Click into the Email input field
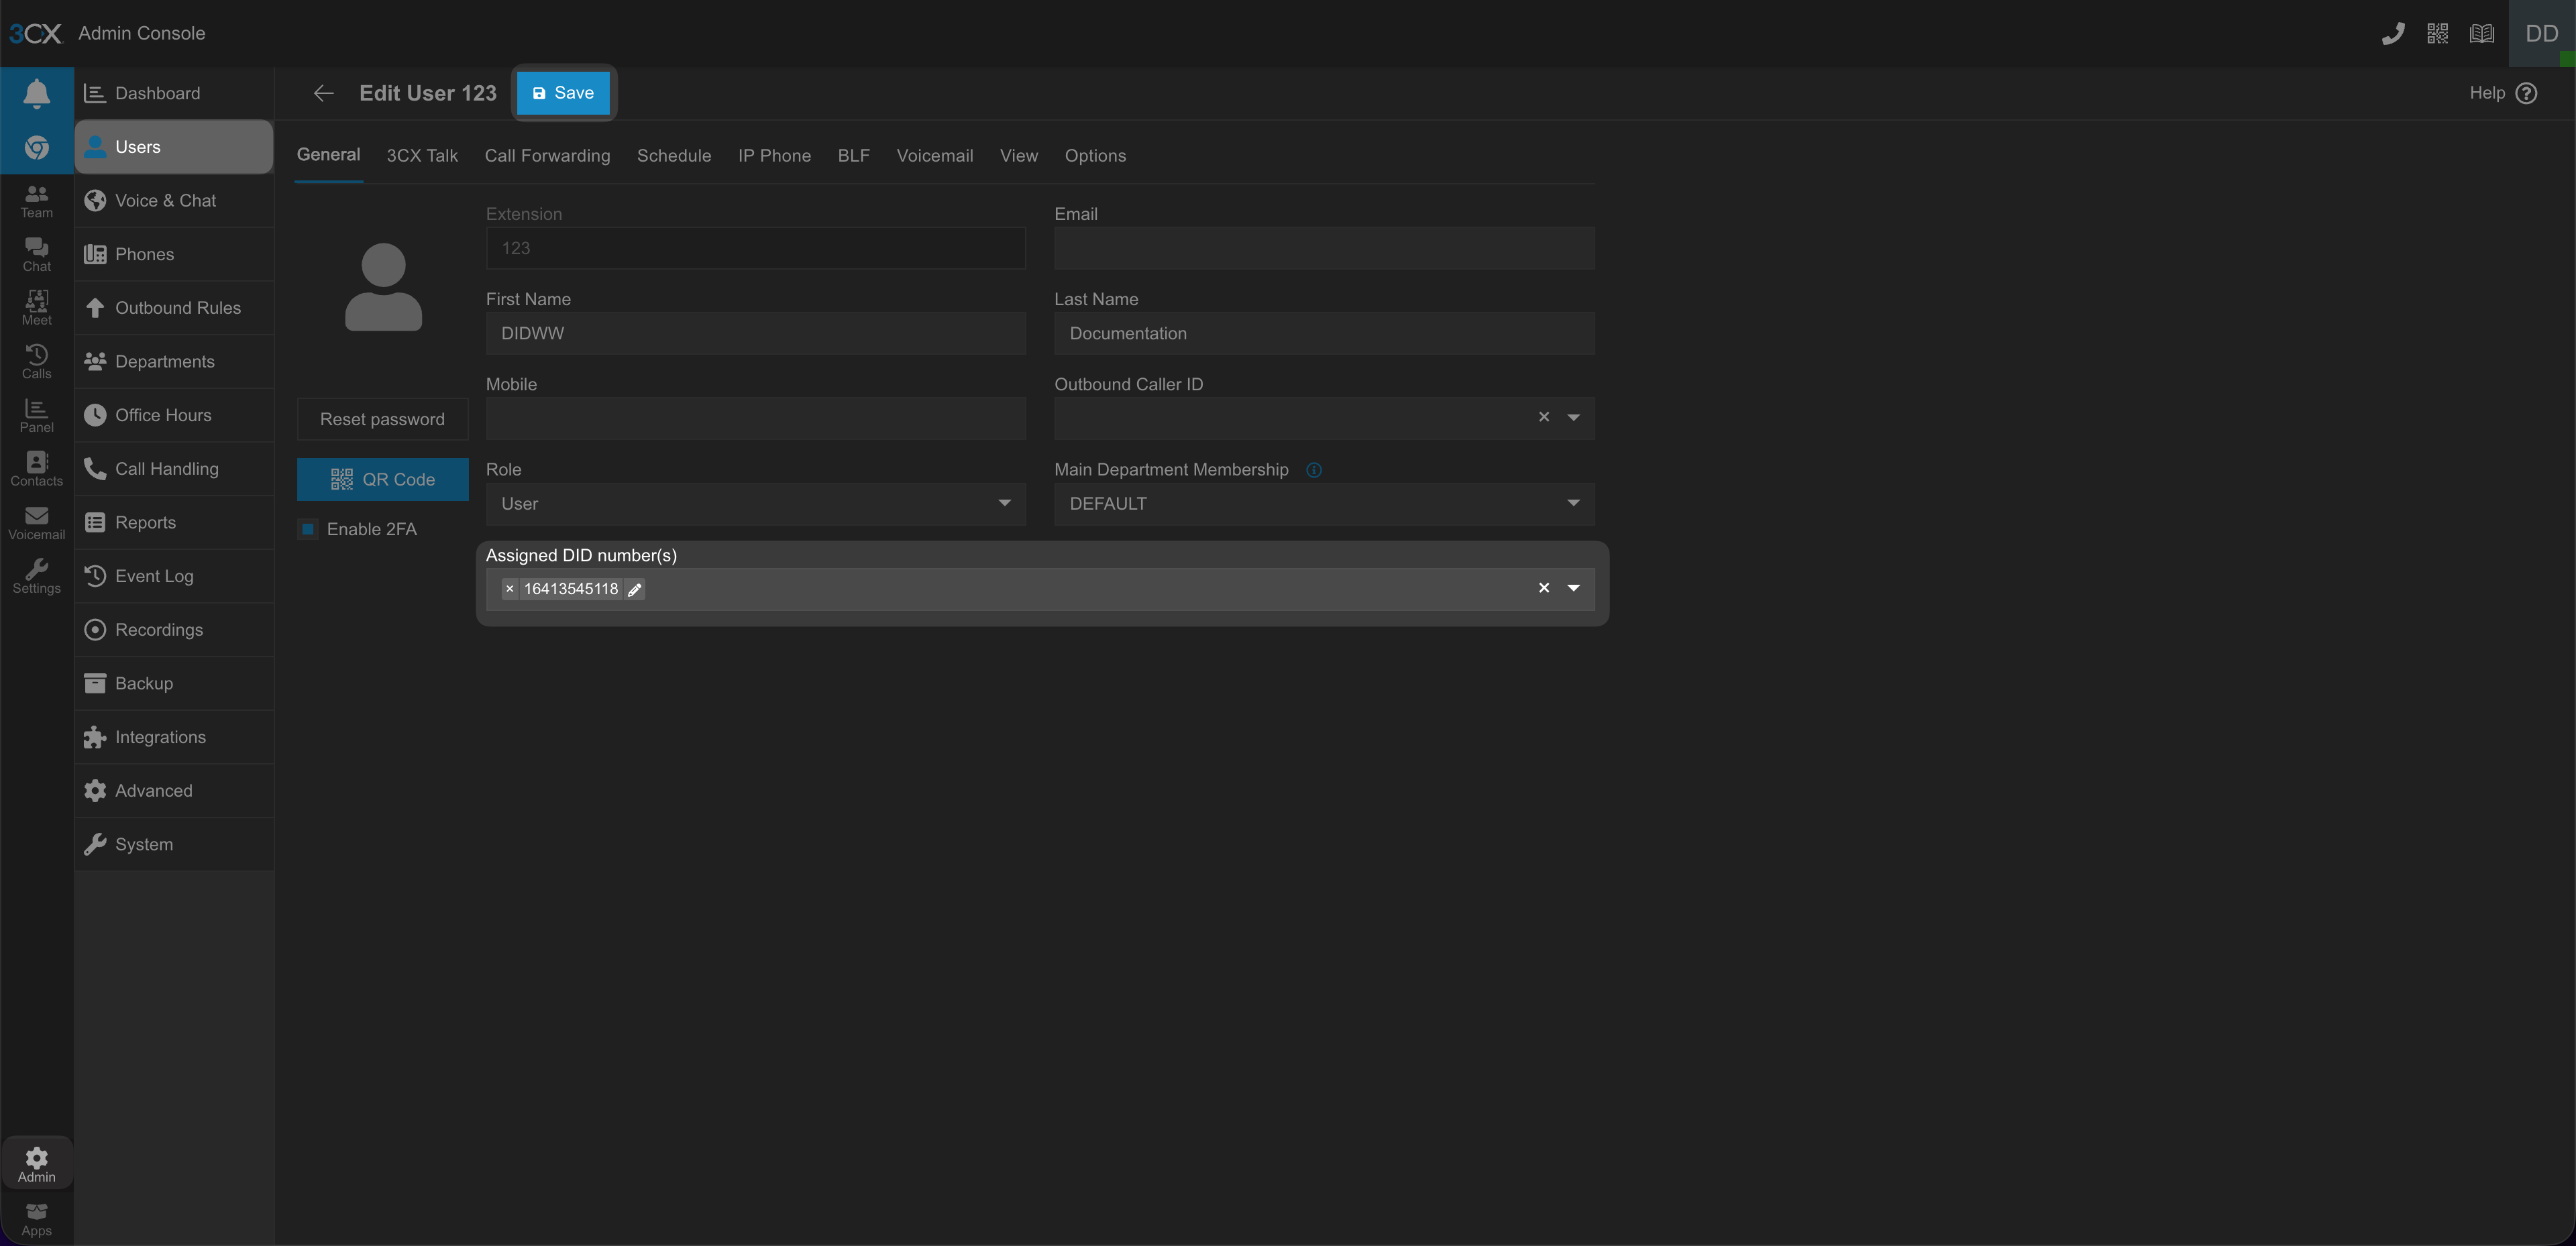The image size is (2576, 1246). click(x=1323, y=248)
